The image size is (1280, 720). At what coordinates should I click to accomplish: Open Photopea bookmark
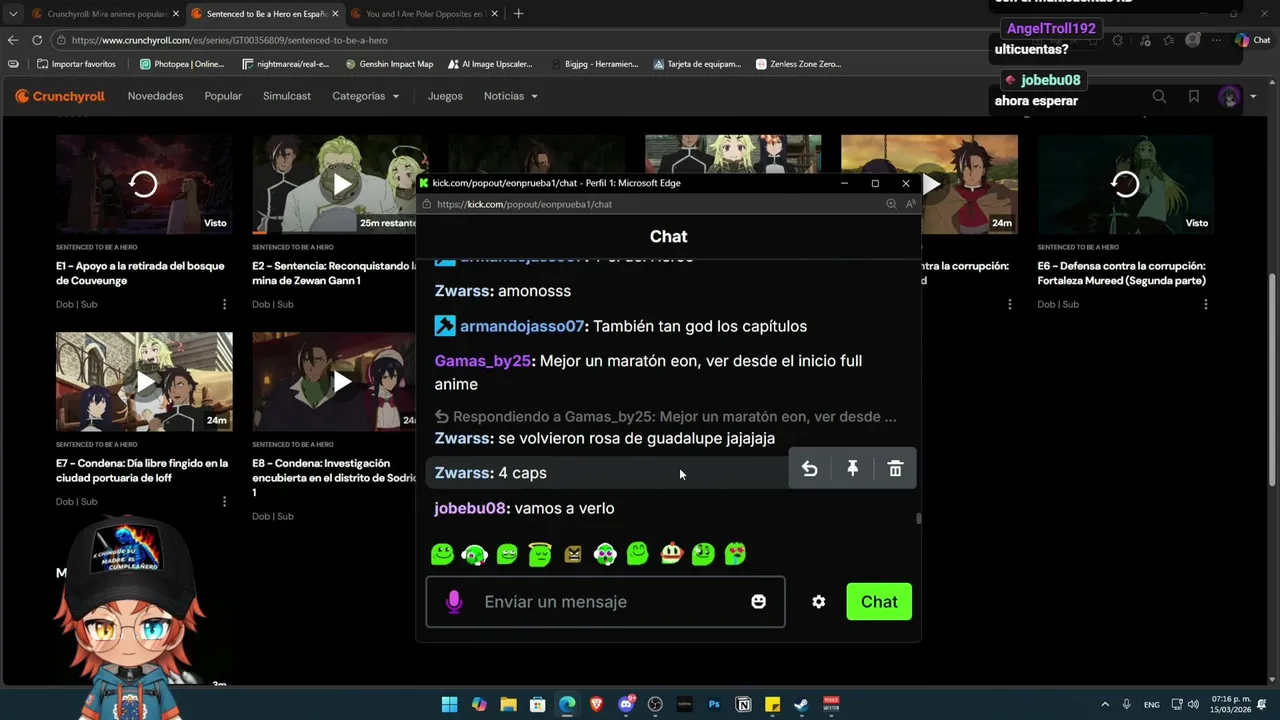click(x=182, y=64)
